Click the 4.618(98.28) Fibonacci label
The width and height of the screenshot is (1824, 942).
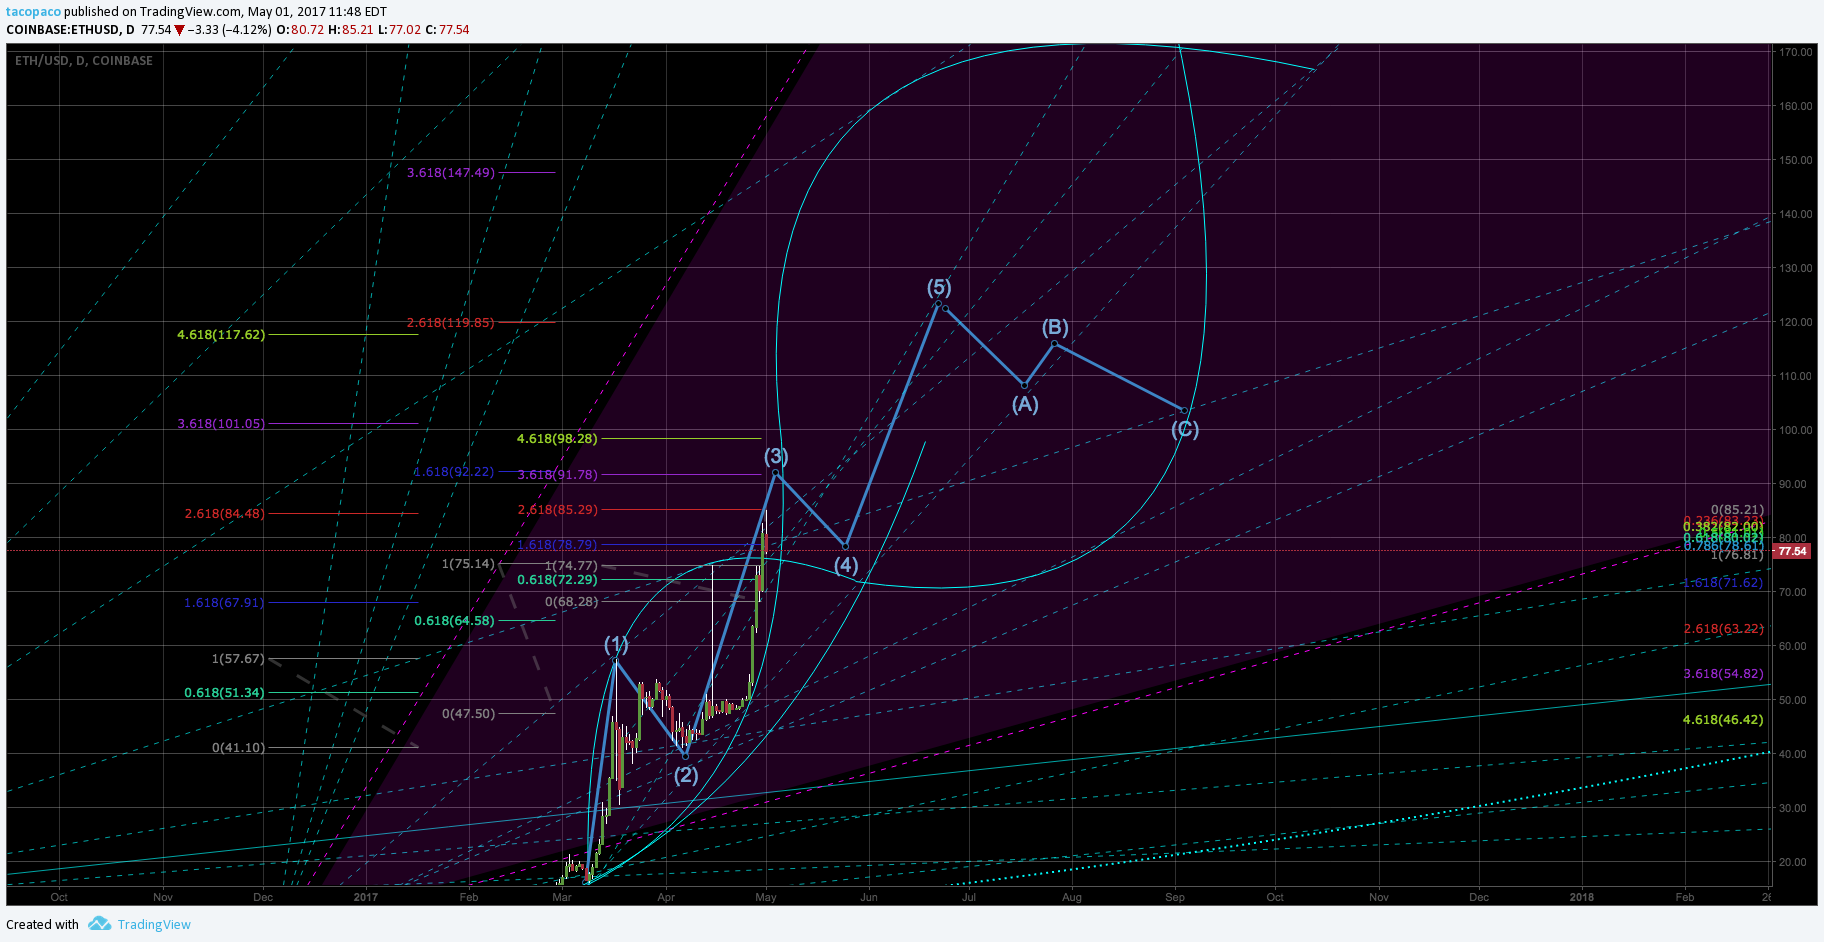(557, 439)
